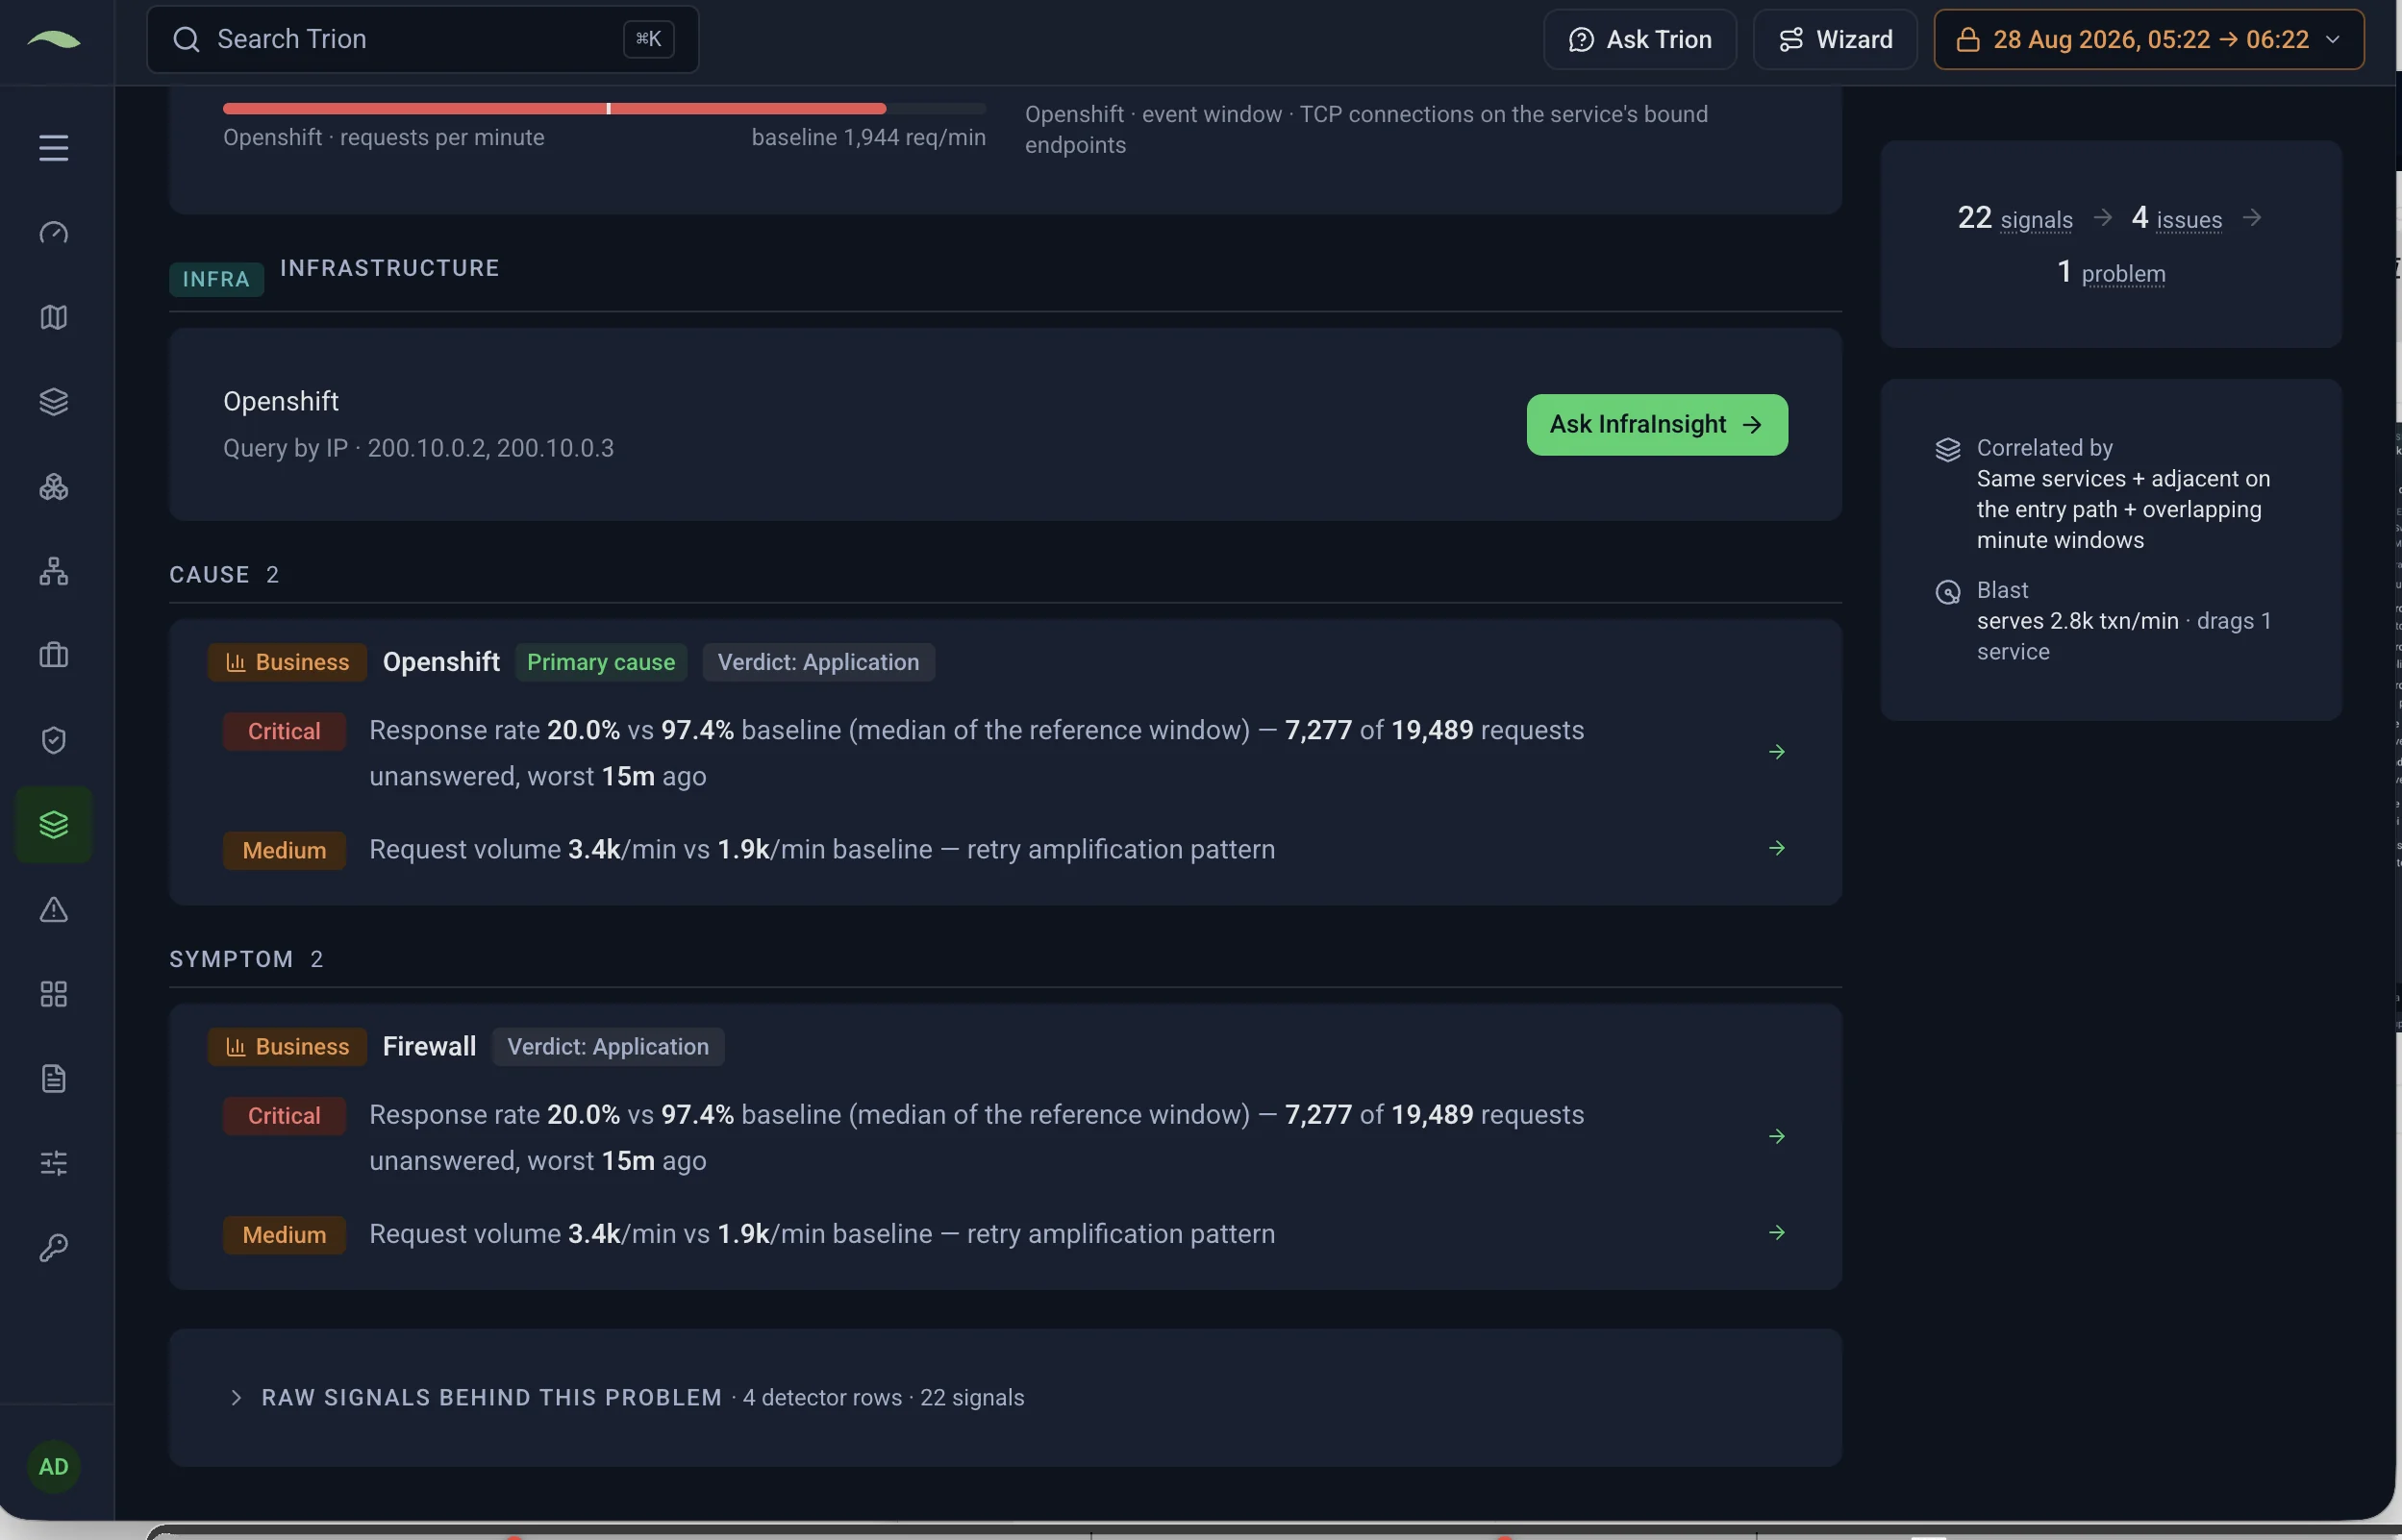Screen dimensions: 2402x1540
Task: Open the sliders settings sidebar icon
Action: [54, 1163]
